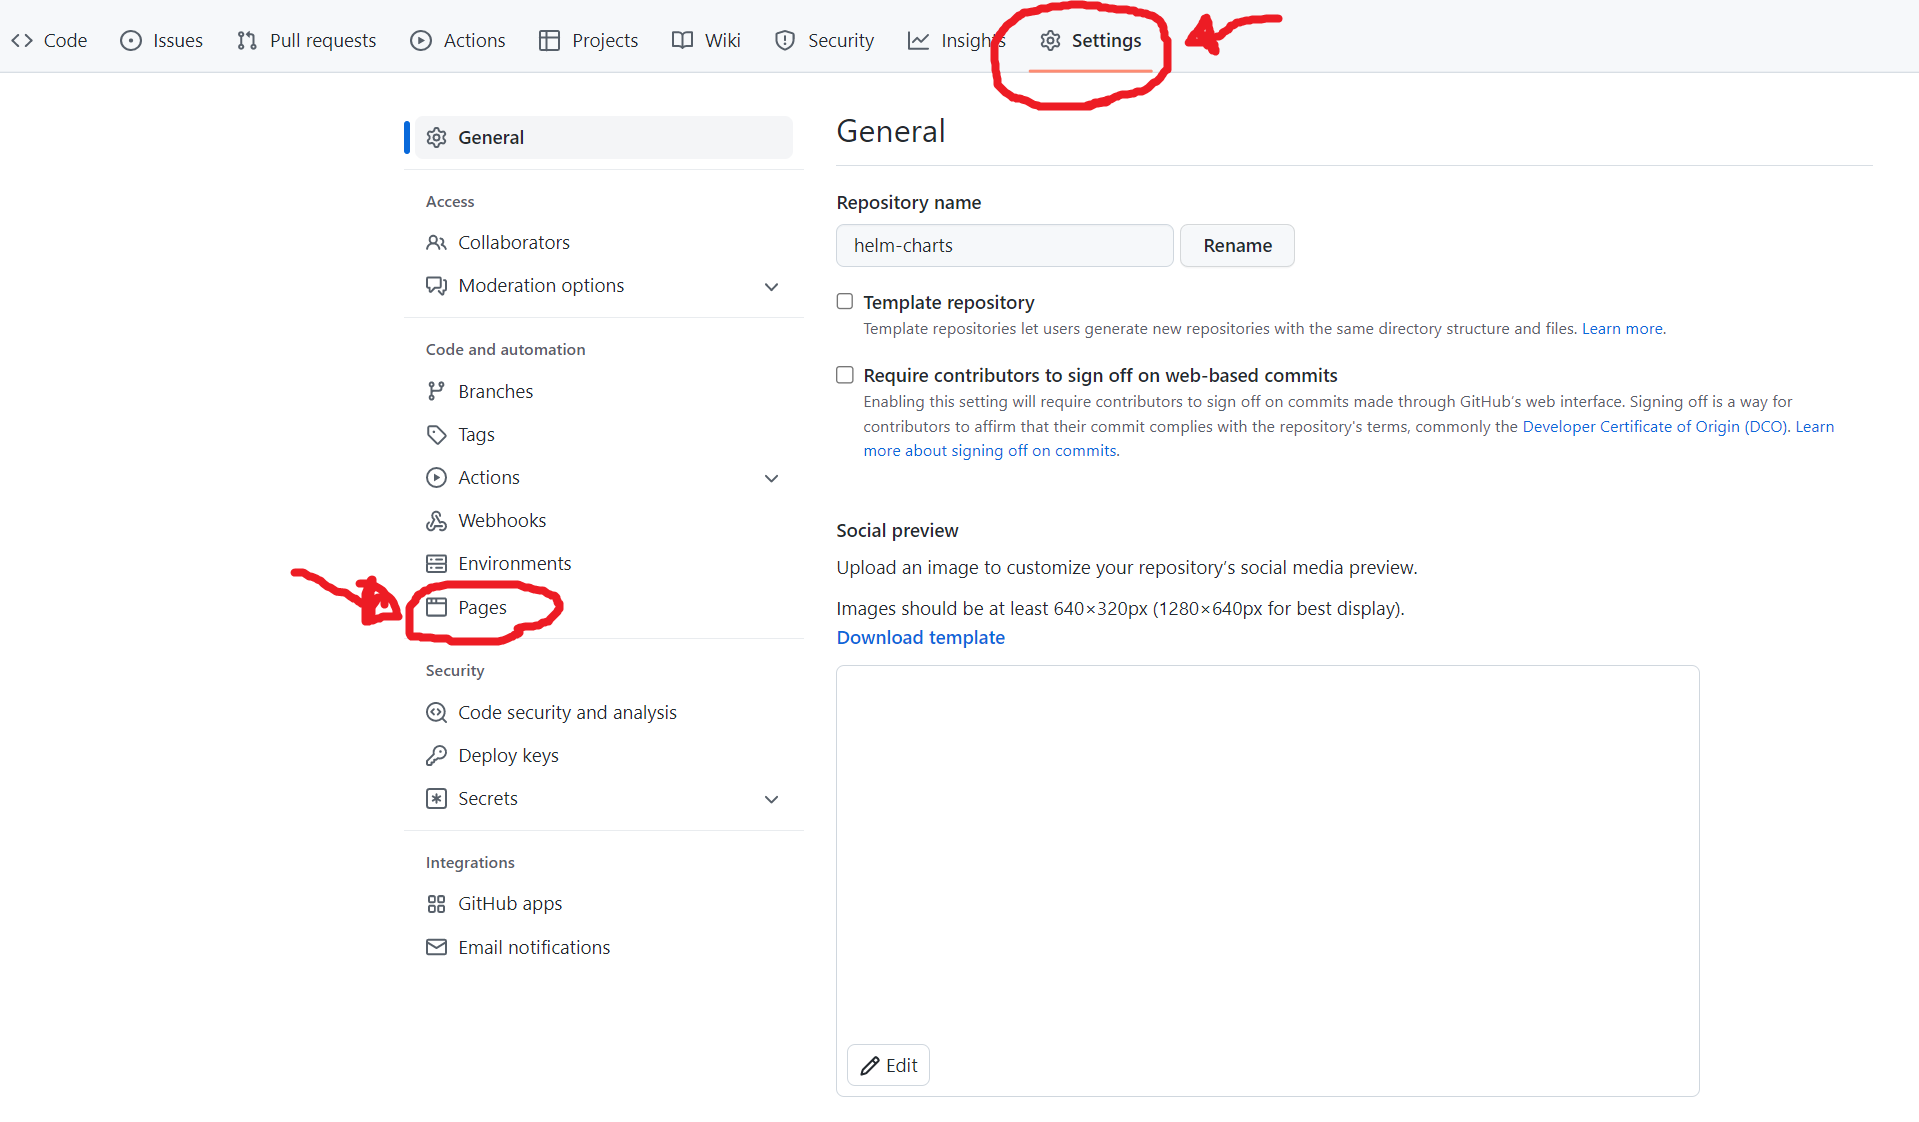Click the Insights graph icon
1919x1122 pixels.
(x=918, y=40)
